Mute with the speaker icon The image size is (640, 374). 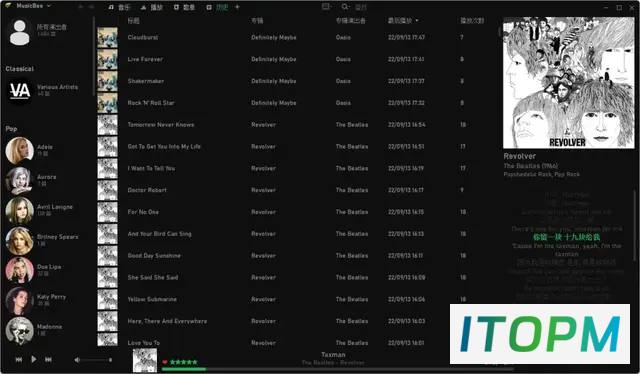click(77, 360)
